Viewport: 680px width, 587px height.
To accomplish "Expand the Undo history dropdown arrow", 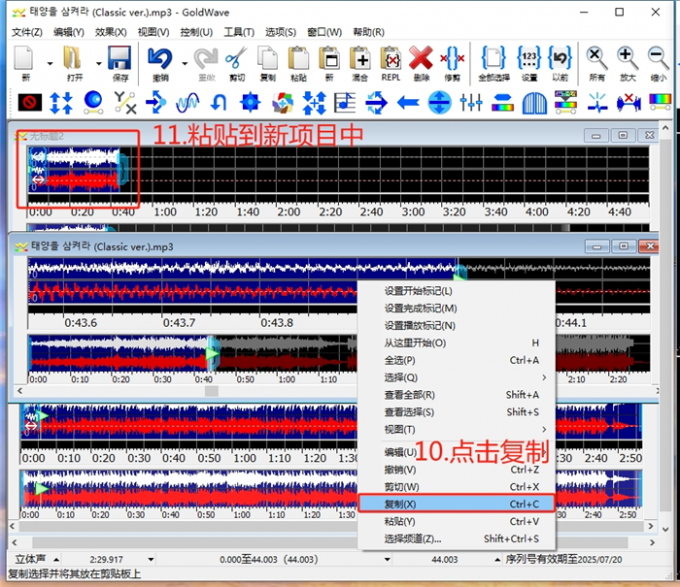I will coord(185,64).
